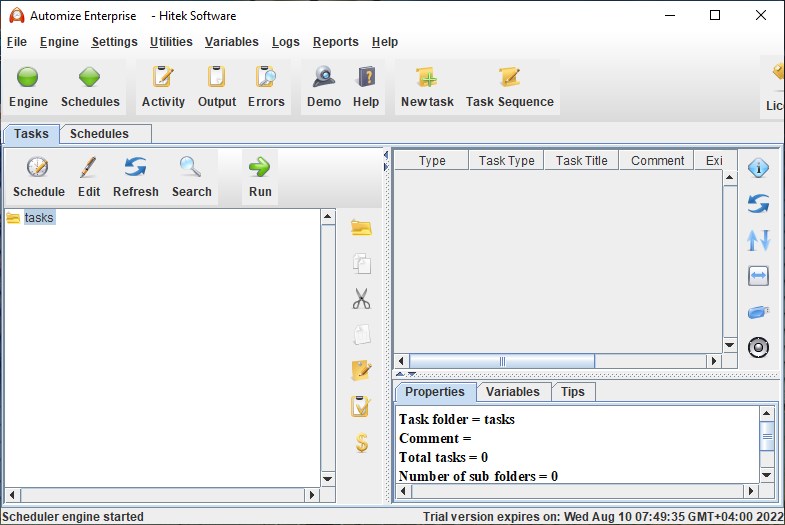Click the blue USB drive icon
Image resolution: width=785 pixels, height=525 pixels.
pos(758,312)
